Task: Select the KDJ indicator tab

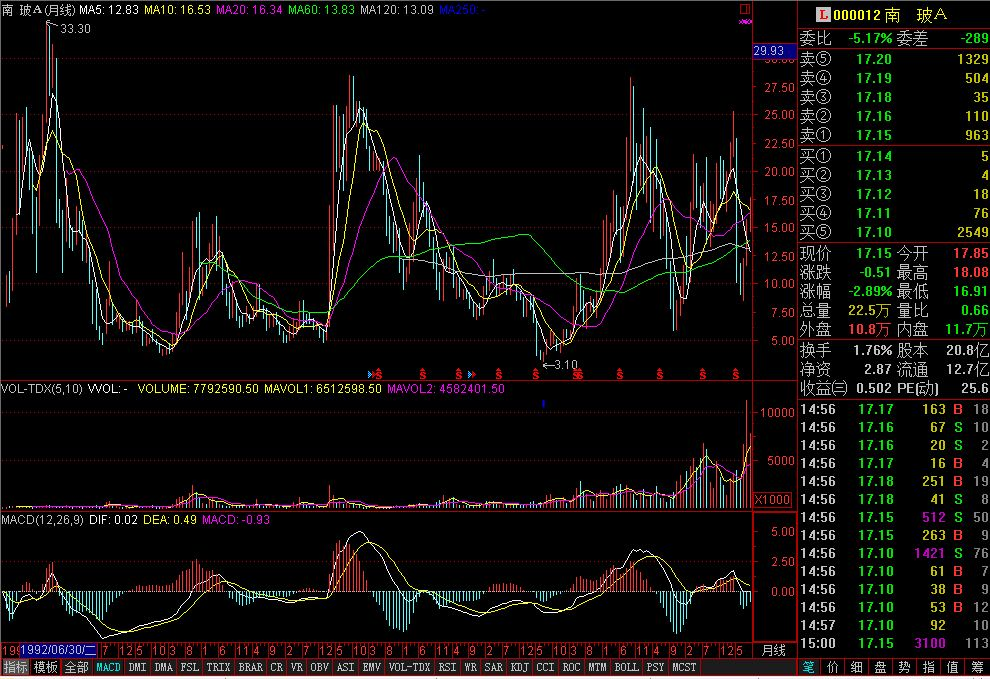Action: 519,667
